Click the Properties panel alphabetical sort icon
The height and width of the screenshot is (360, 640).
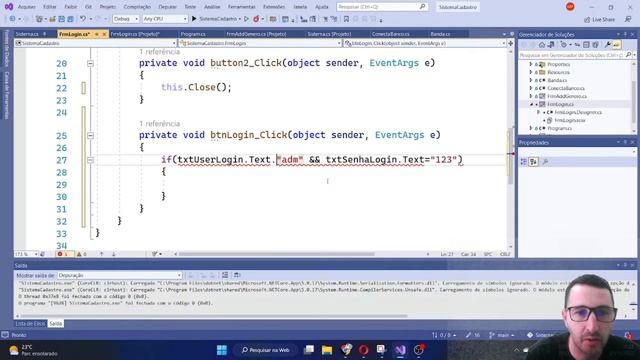(x=533, y=162)
